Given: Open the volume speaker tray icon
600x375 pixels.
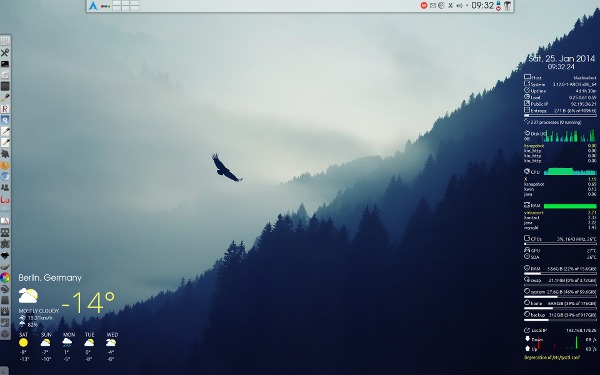Looking at the screenshot, I should (x=459, y=6).
